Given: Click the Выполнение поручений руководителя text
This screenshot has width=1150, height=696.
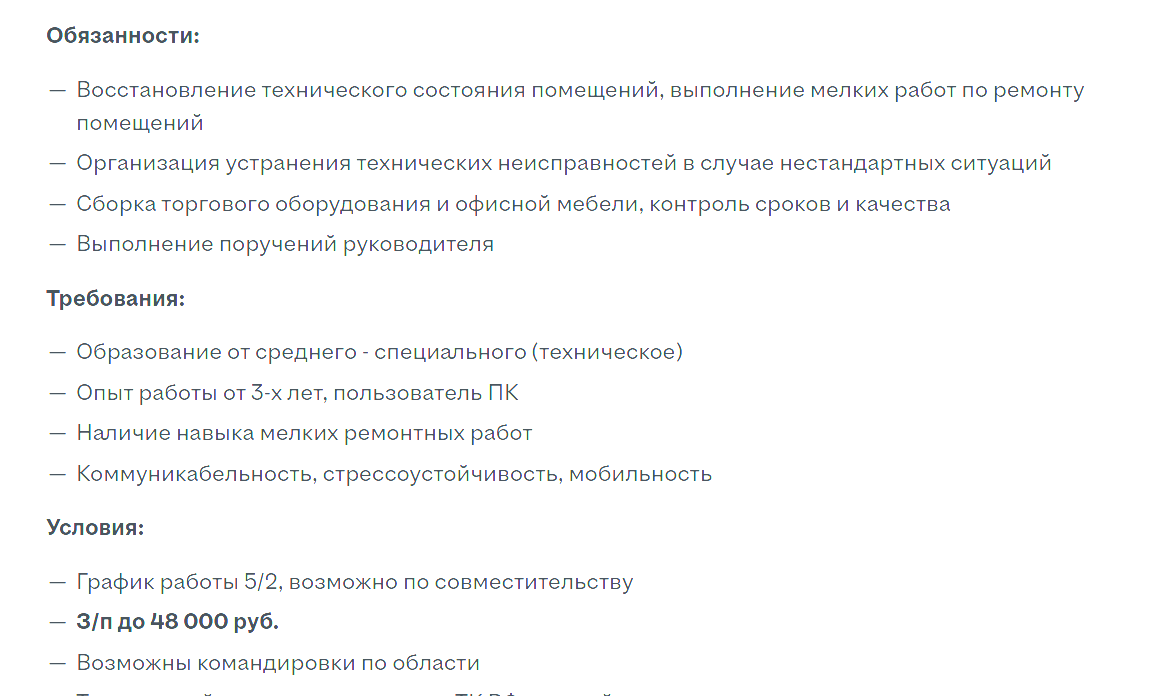Looking at the screenshot, I should tap(285, 244).
